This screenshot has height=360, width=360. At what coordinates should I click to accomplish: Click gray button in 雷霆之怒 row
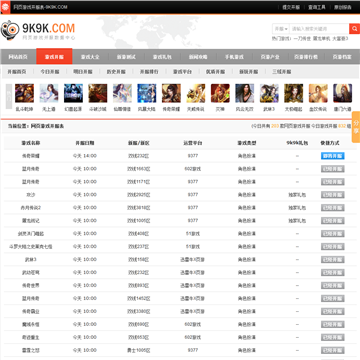333,351
